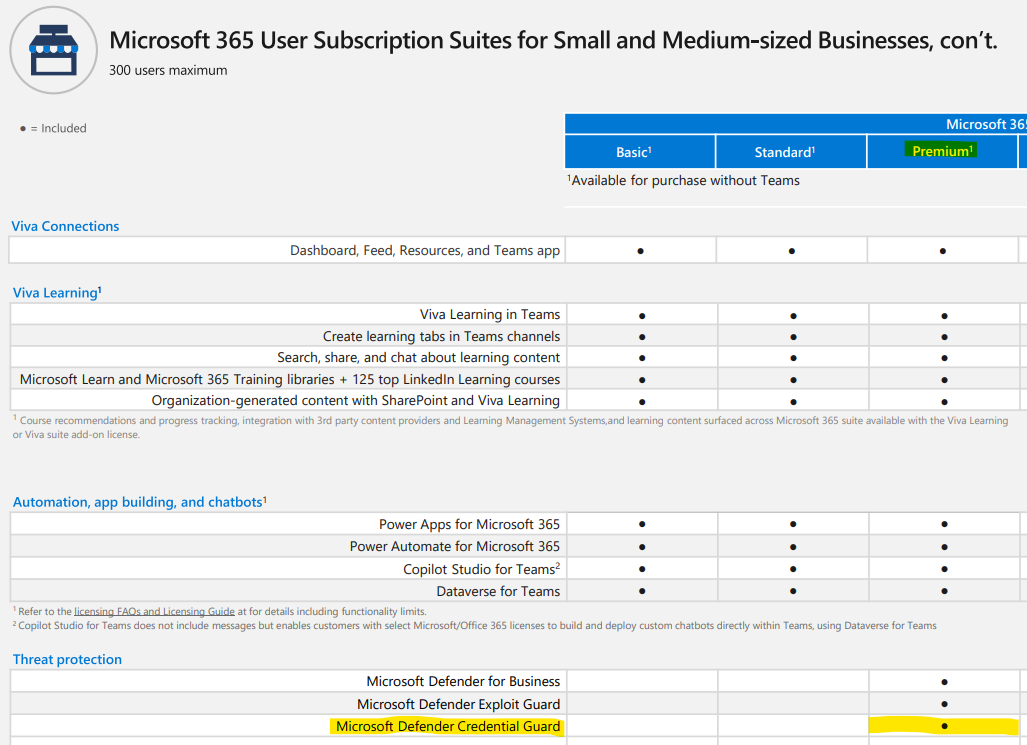This screenshot has height=745, width=1027.
Task: Click Available for purchase without Teams footnote
Action: point(683,180)
